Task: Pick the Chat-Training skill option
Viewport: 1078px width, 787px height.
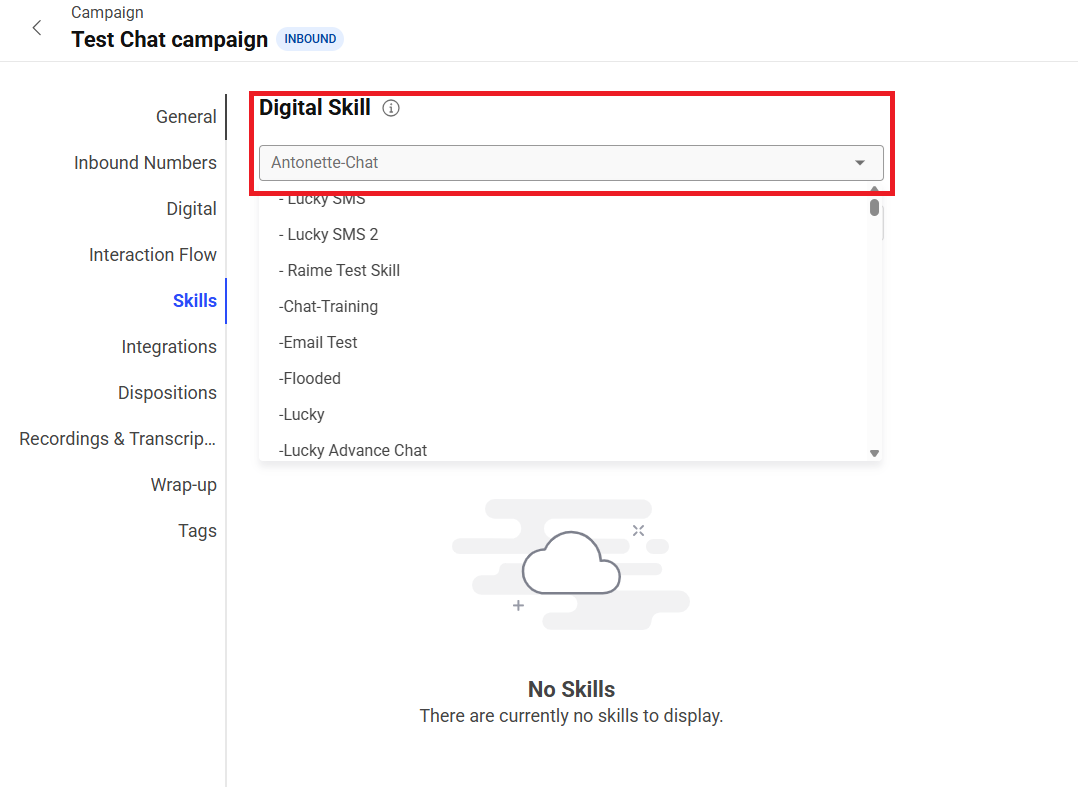Action: click(x=570, y=307)
